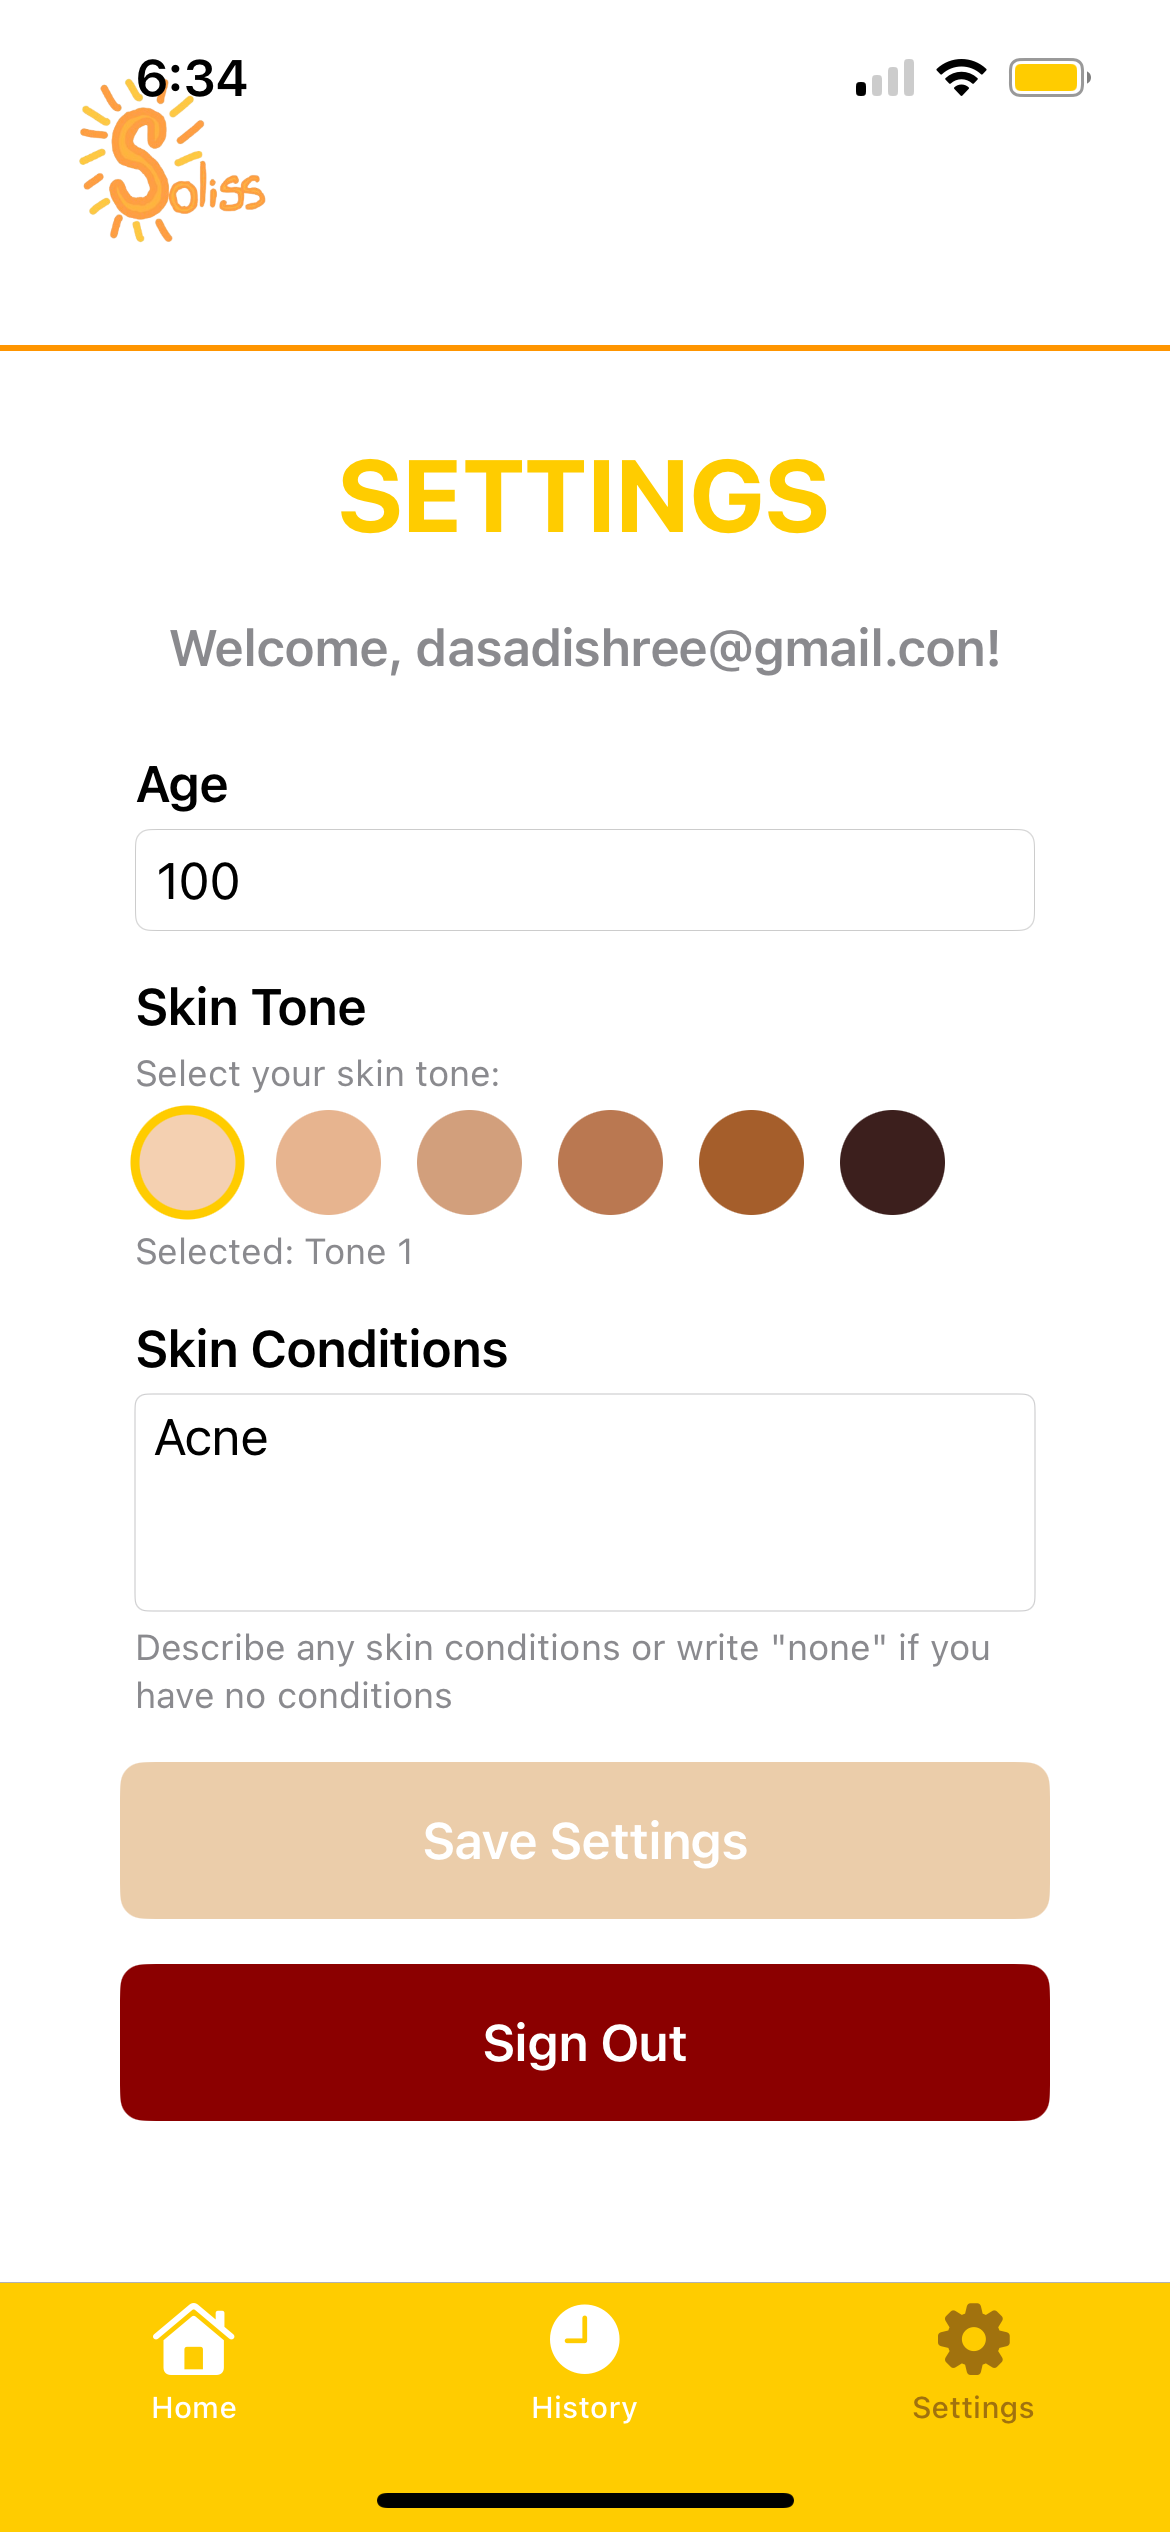Tap the battery status icon

[x=1049, y=77]
